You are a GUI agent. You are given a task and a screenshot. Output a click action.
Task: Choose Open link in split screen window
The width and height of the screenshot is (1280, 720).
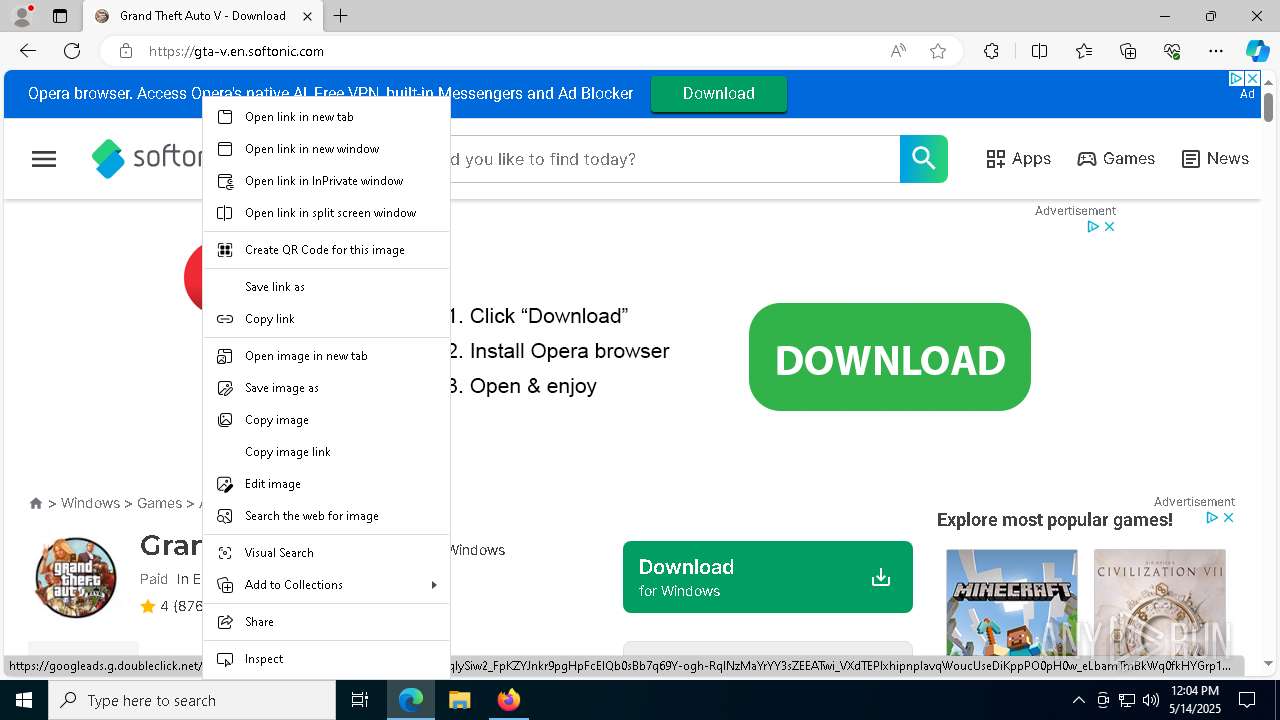(326, 213)
